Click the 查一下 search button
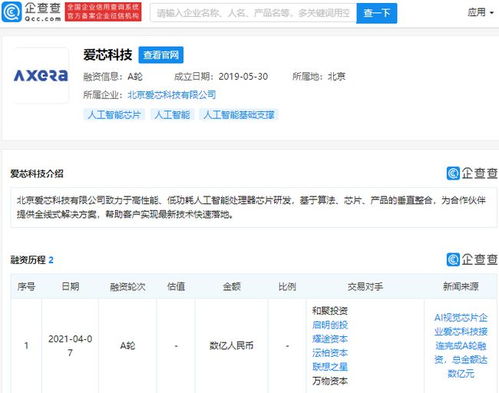Image resolution: width=499 pixels, height=393 pixels. tap(377, 13)
